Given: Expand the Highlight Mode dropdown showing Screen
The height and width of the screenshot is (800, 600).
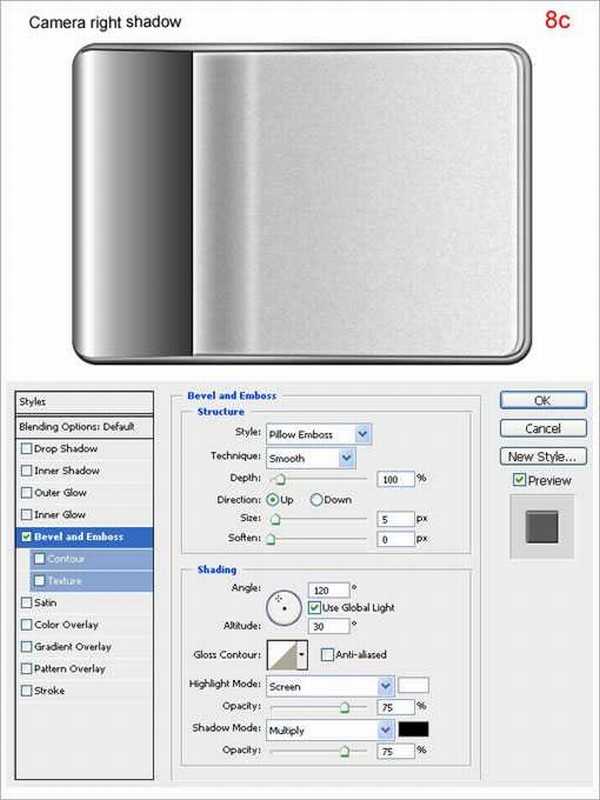Looking at the screenshot, I should click(x=330, y=686).
